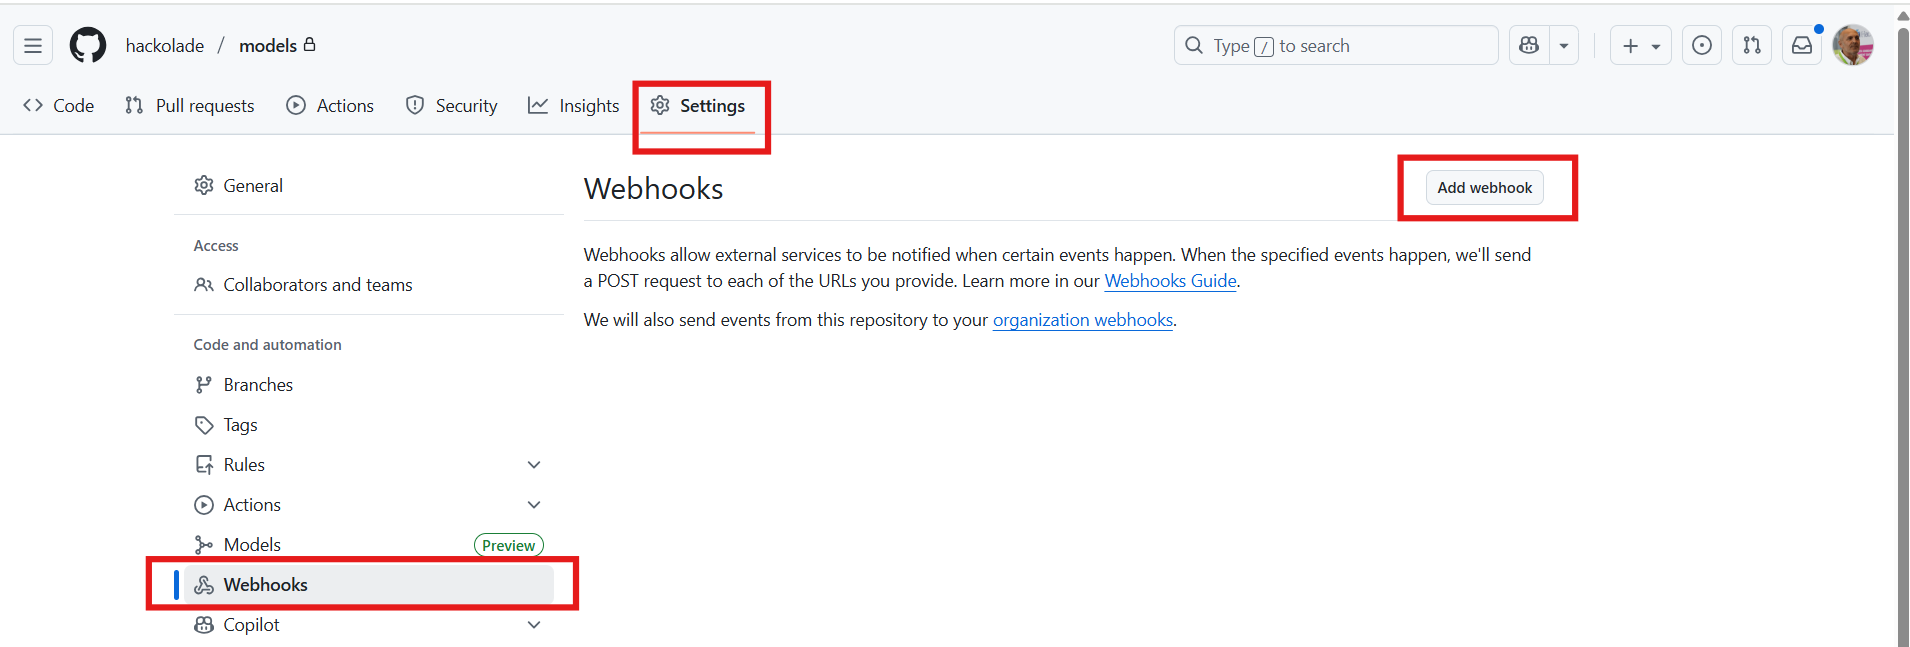Expand the sidebar Copilot section chevron
1910x647 pixels.
534,625
